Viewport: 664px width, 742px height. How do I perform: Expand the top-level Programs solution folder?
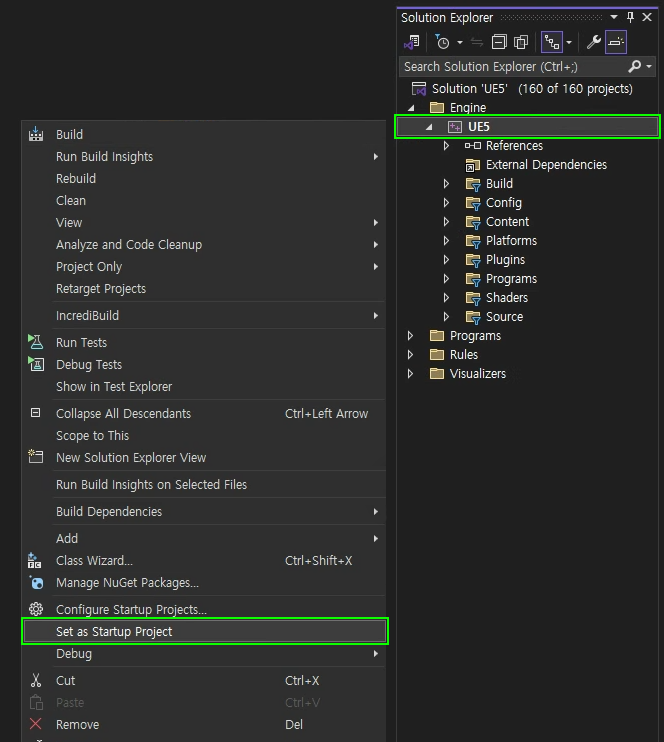[410, 336]
